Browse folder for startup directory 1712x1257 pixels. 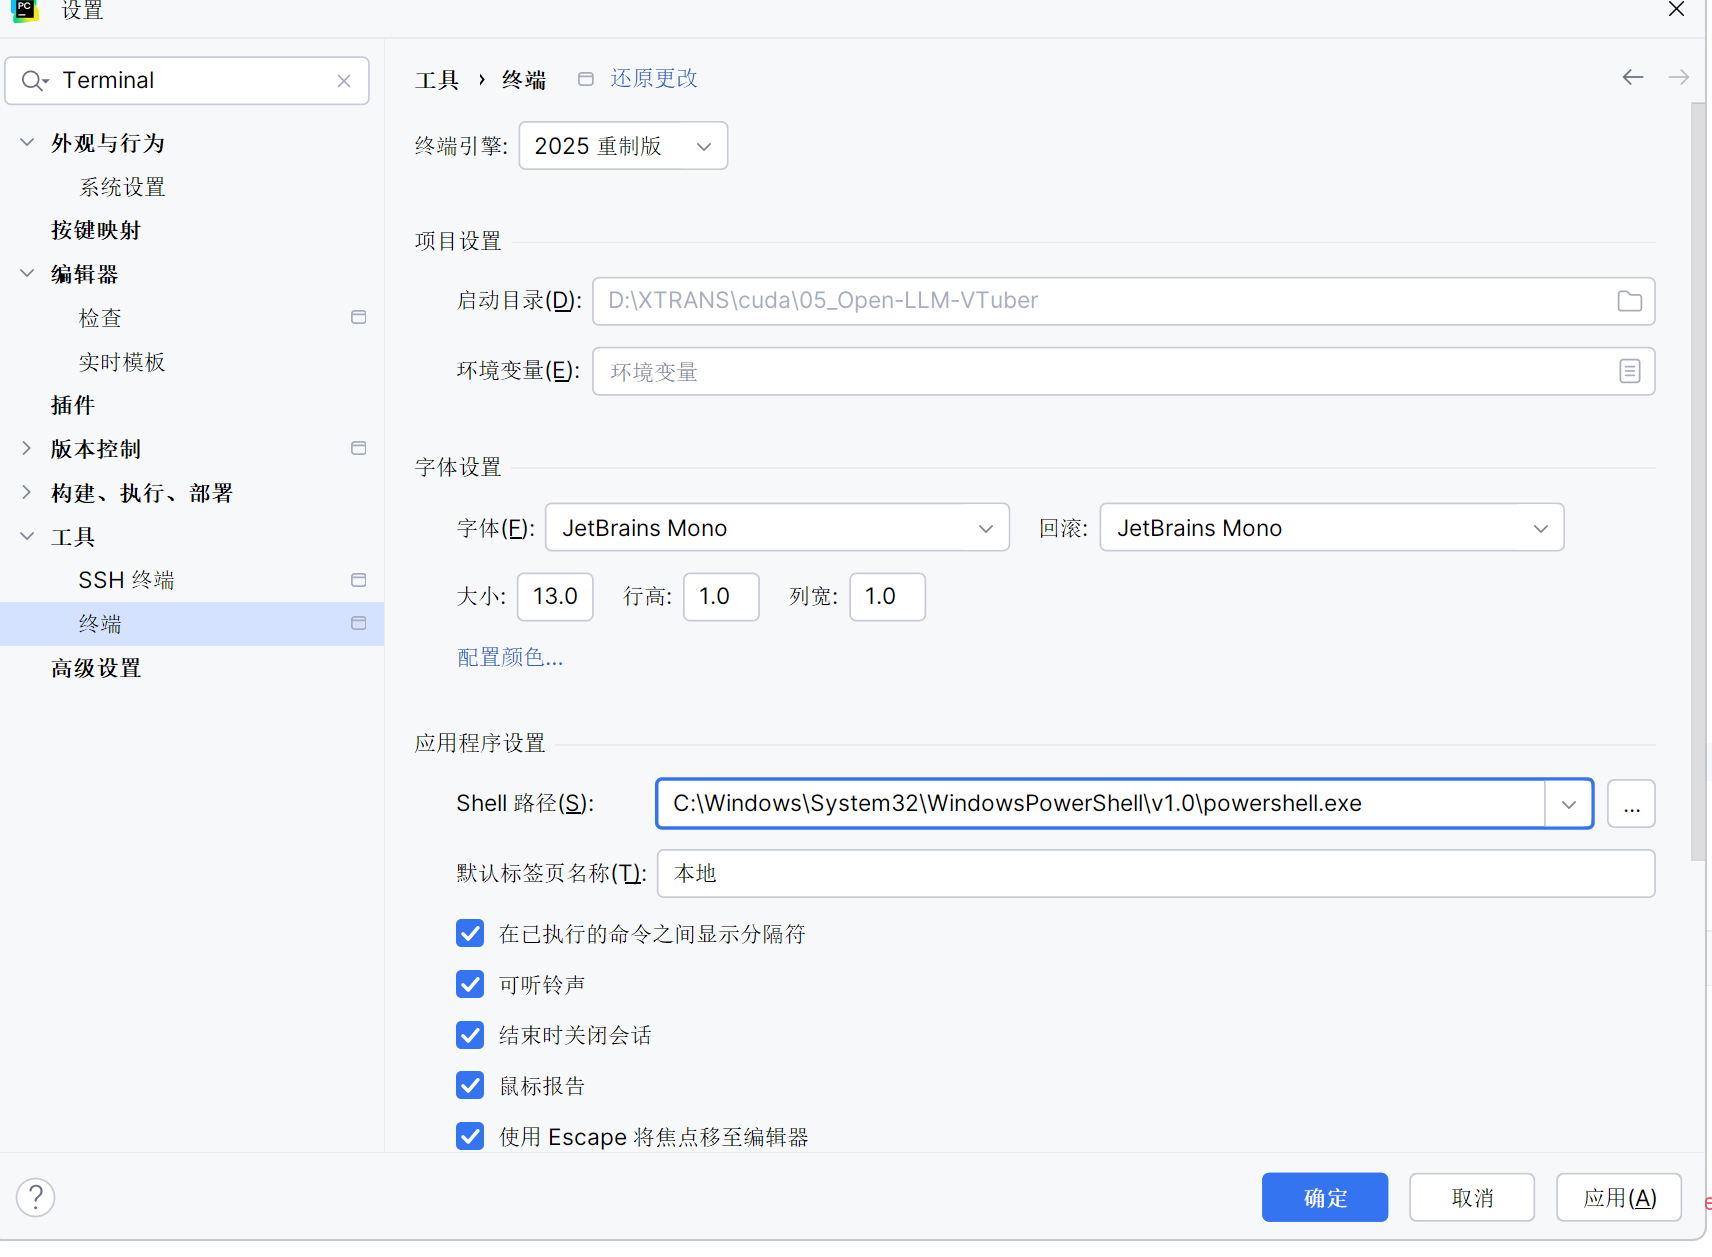pyautogui.click(x=1630, y=301)
